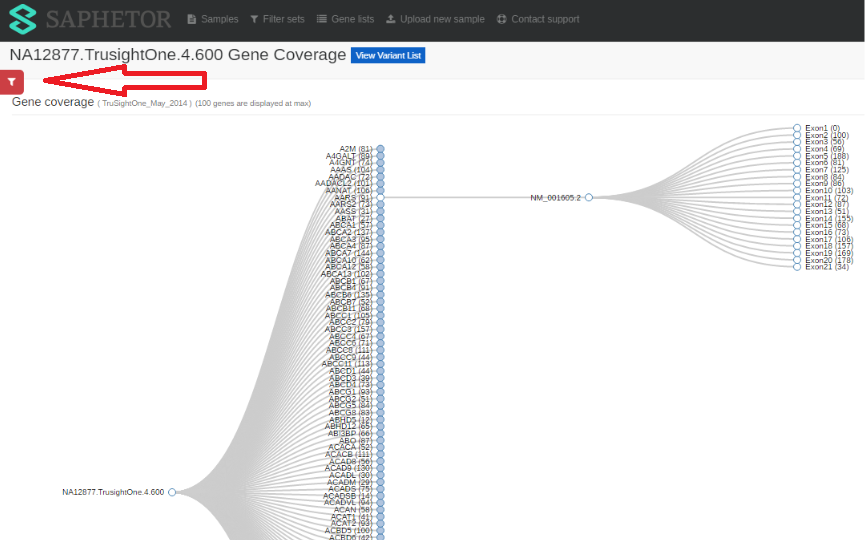Expand the AADACL2 (101) gene node

[x=380, y=184]
